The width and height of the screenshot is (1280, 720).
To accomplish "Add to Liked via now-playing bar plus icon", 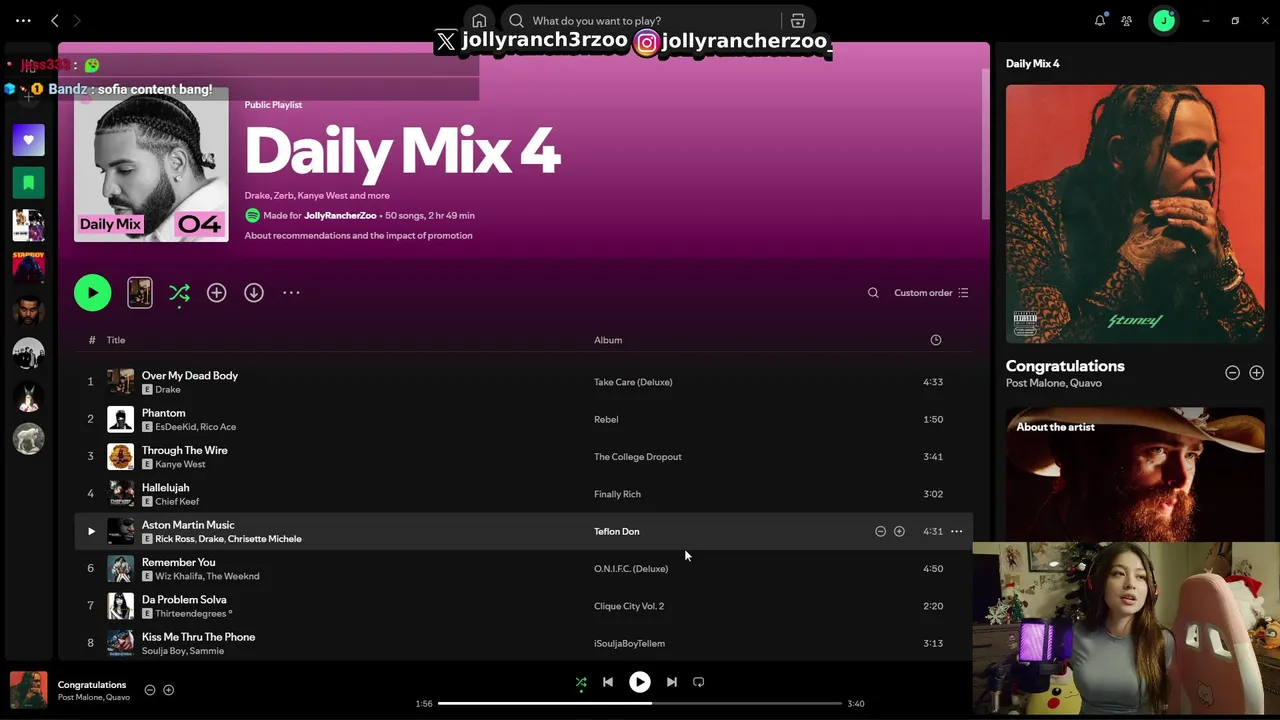I will coord(168,690).
